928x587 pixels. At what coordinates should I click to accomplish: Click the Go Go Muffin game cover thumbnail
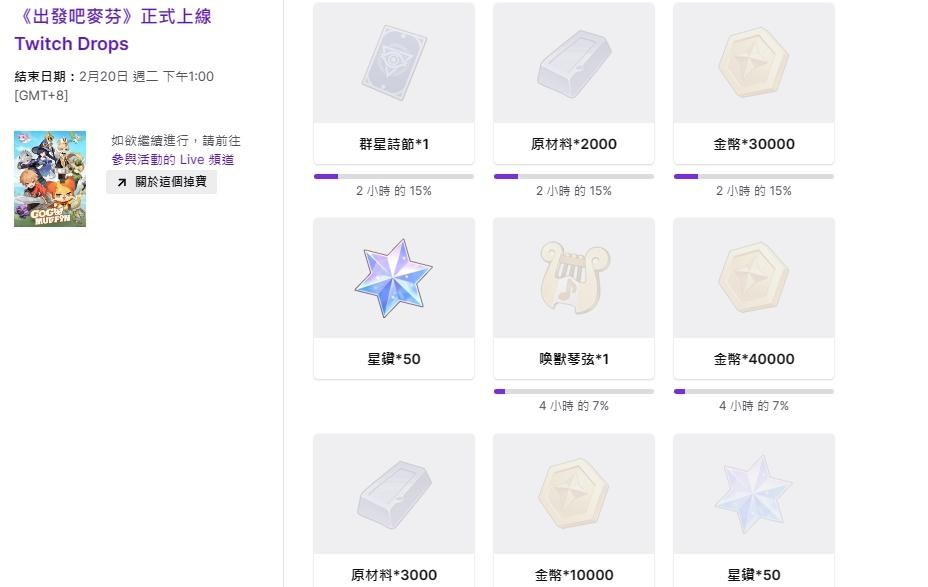tap(50, 179)
